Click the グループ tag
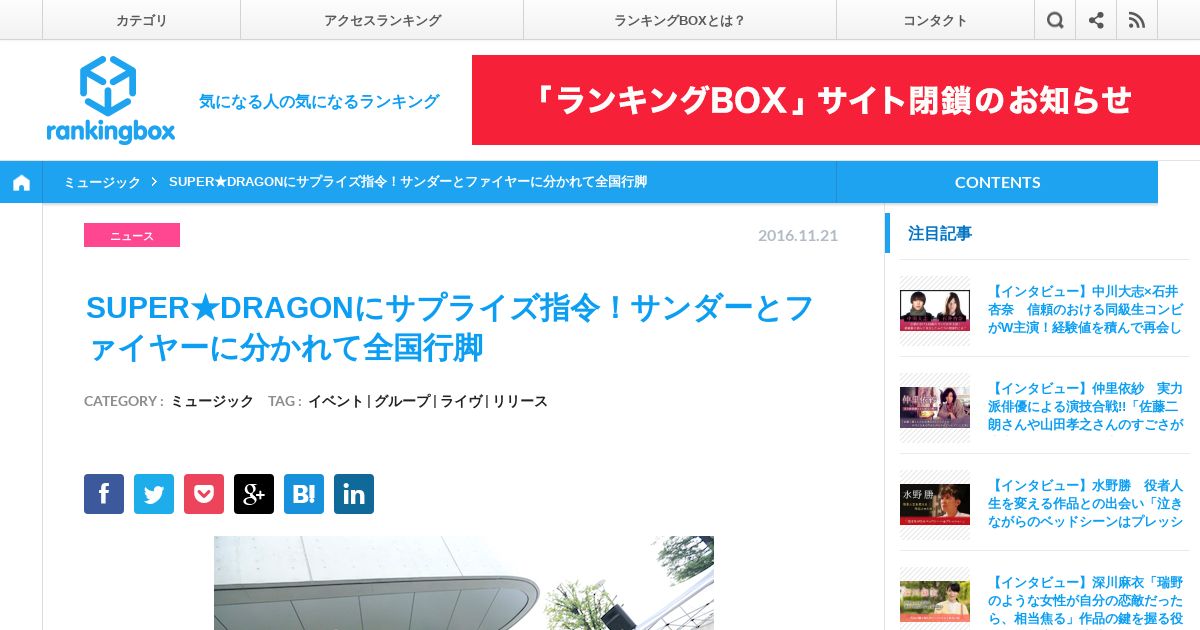 click(x=402, y=401)
